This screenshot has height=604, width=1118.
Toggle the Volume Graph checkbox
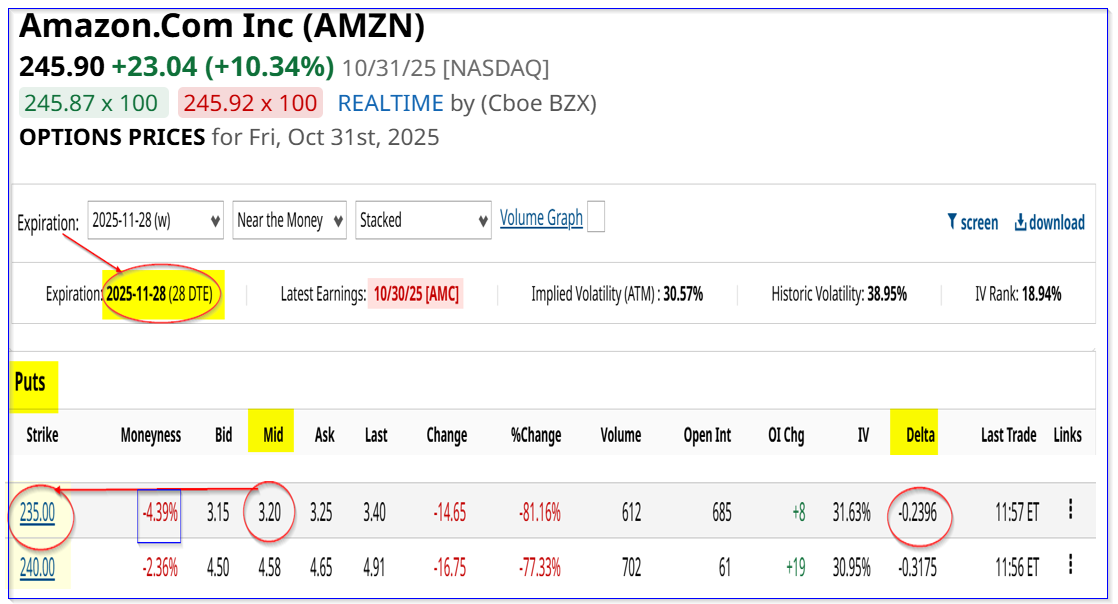596,218
